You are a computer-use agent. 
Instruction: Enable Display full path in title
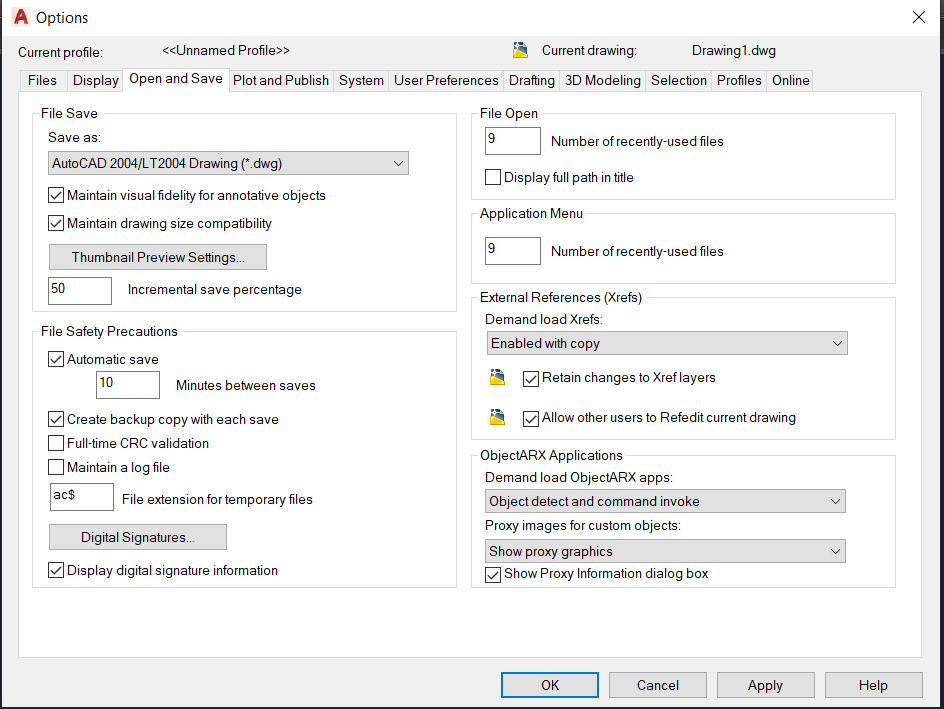pyautogui.click(x=493, y=177)
